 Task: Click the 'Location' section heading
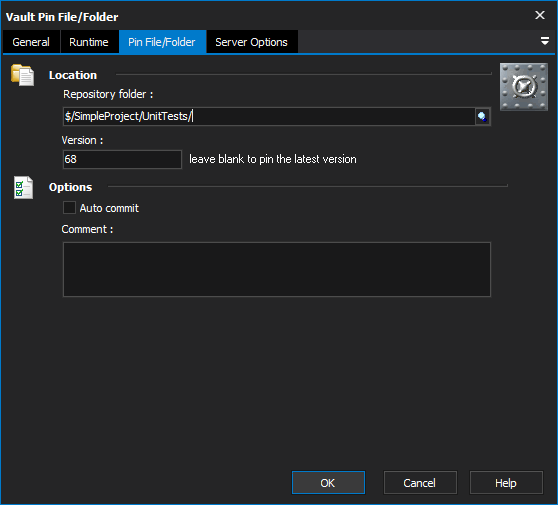(x=73, y=75)
